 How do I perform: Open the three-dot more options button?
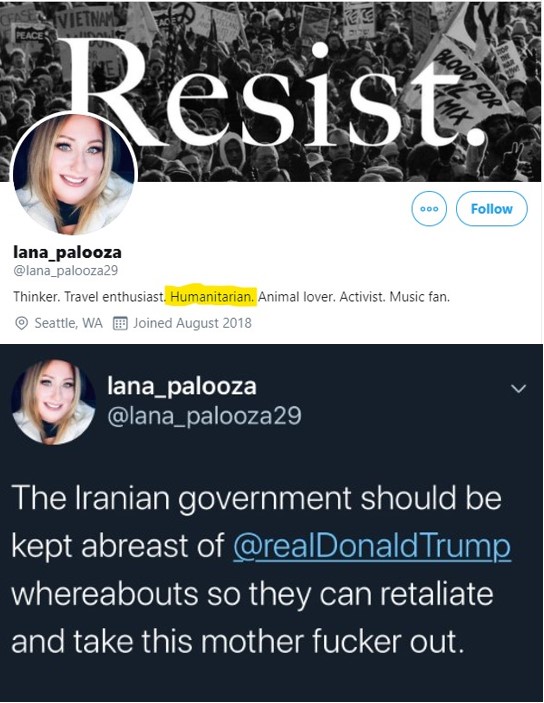(429, 208)
